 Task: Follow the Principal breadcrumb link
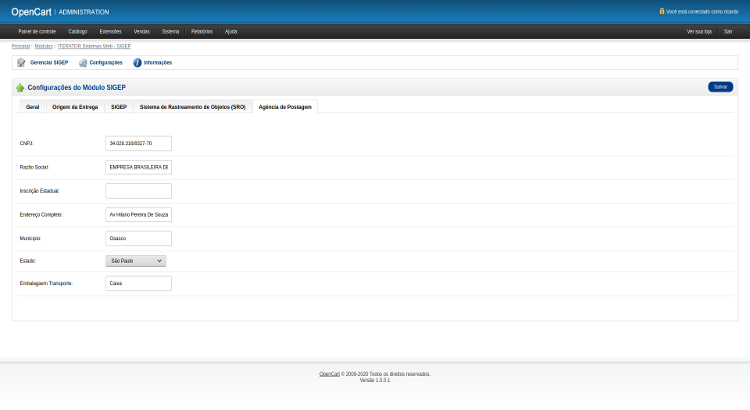(x=21, y=46)
